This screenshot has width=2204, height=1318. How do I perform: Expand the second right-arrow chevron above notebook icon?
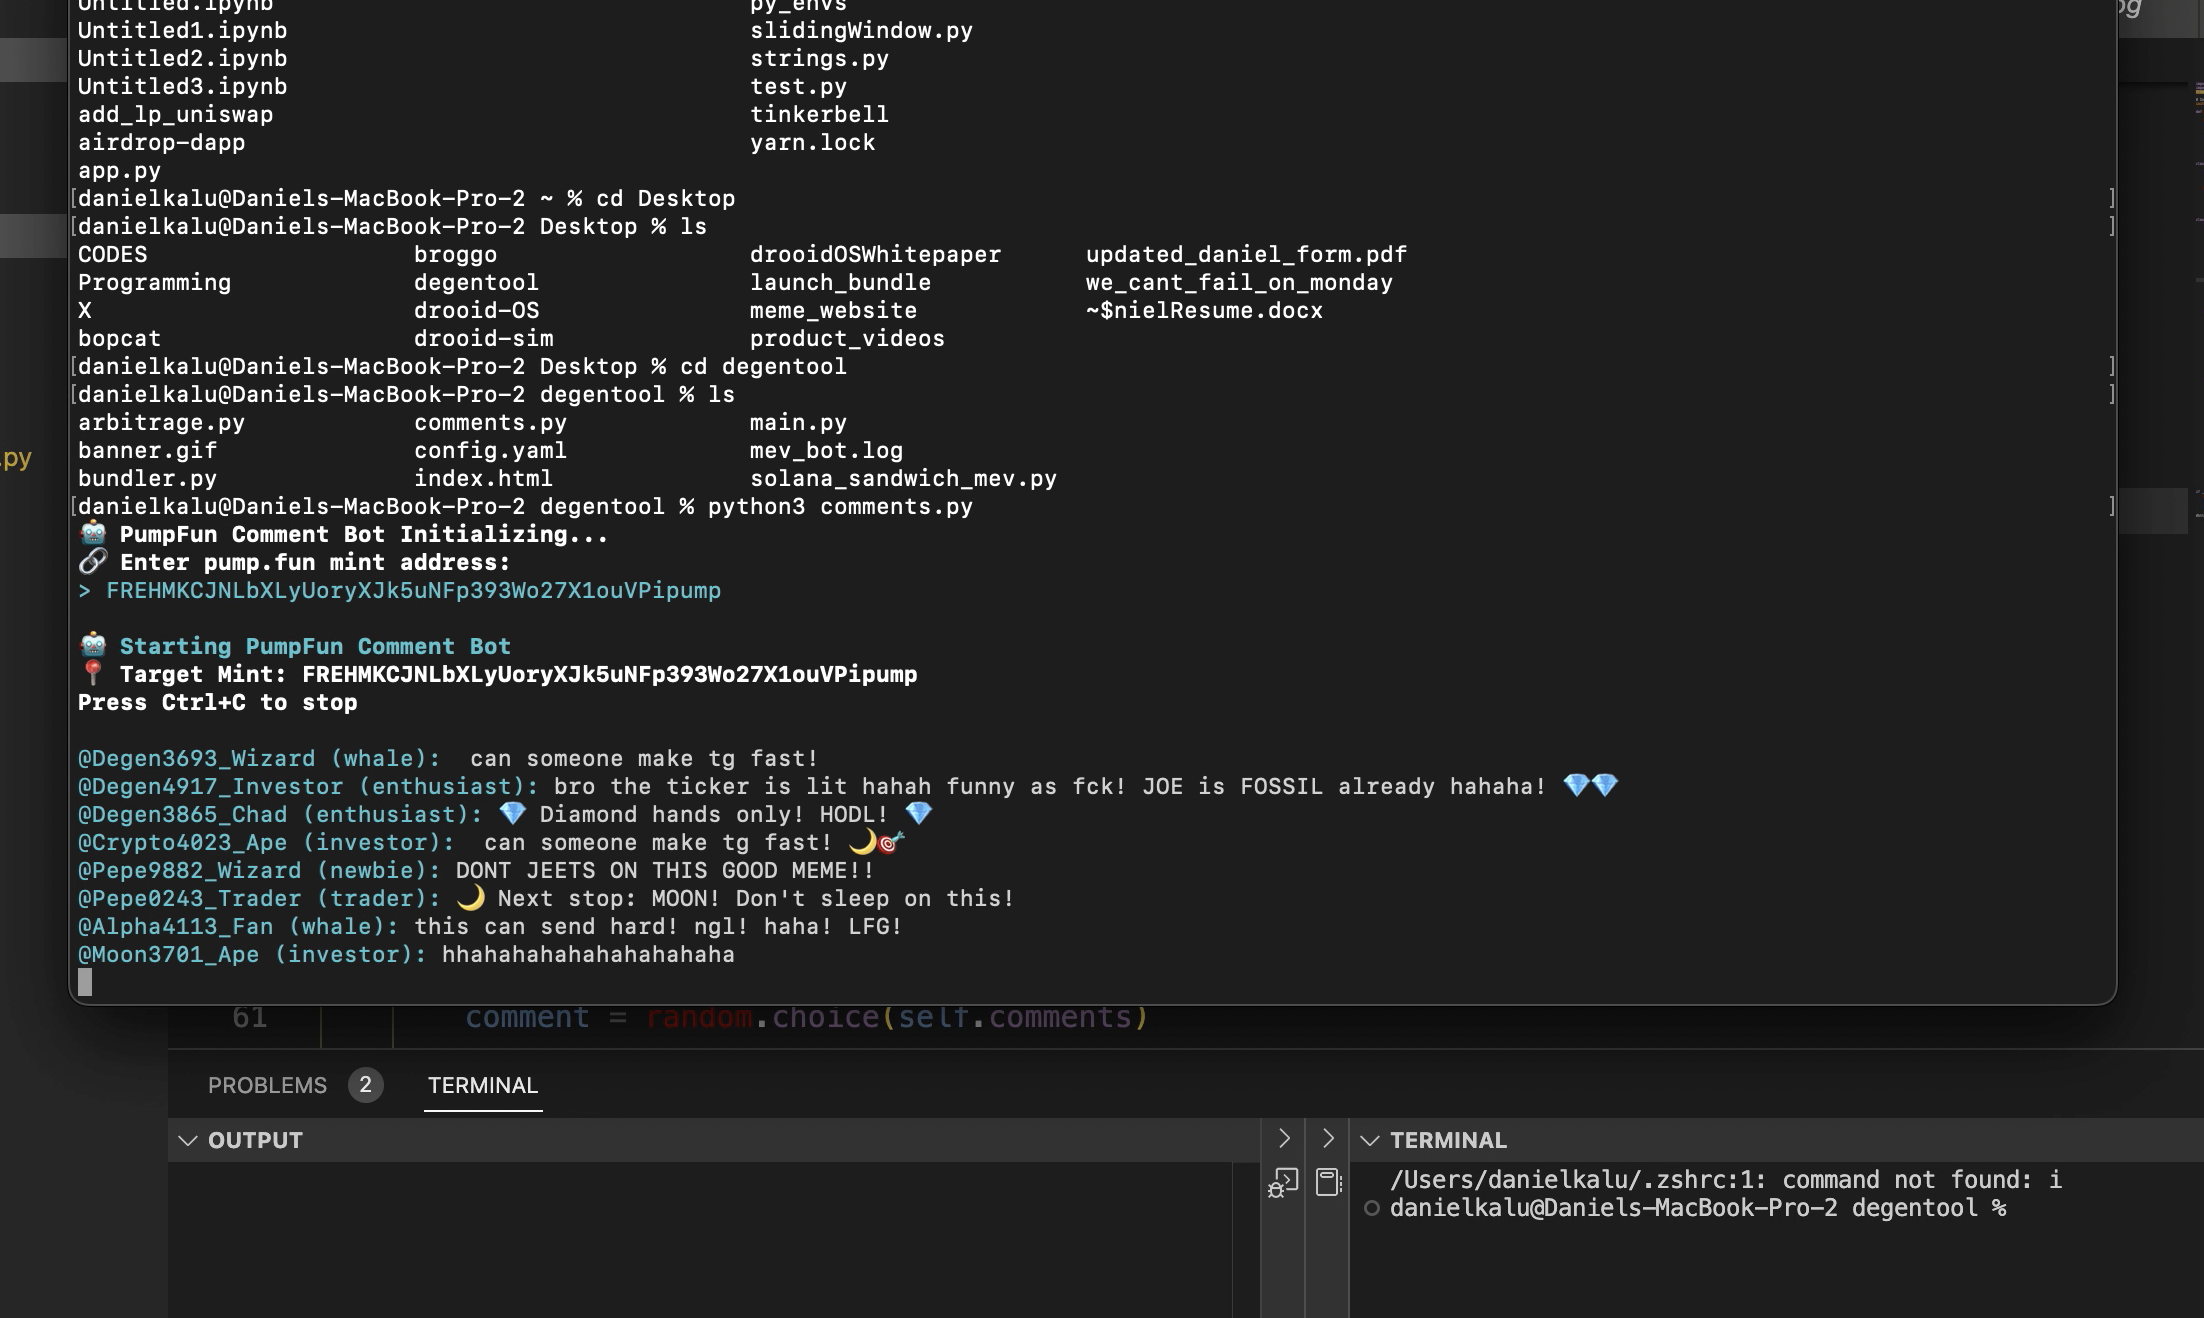pos(1328,1139)
